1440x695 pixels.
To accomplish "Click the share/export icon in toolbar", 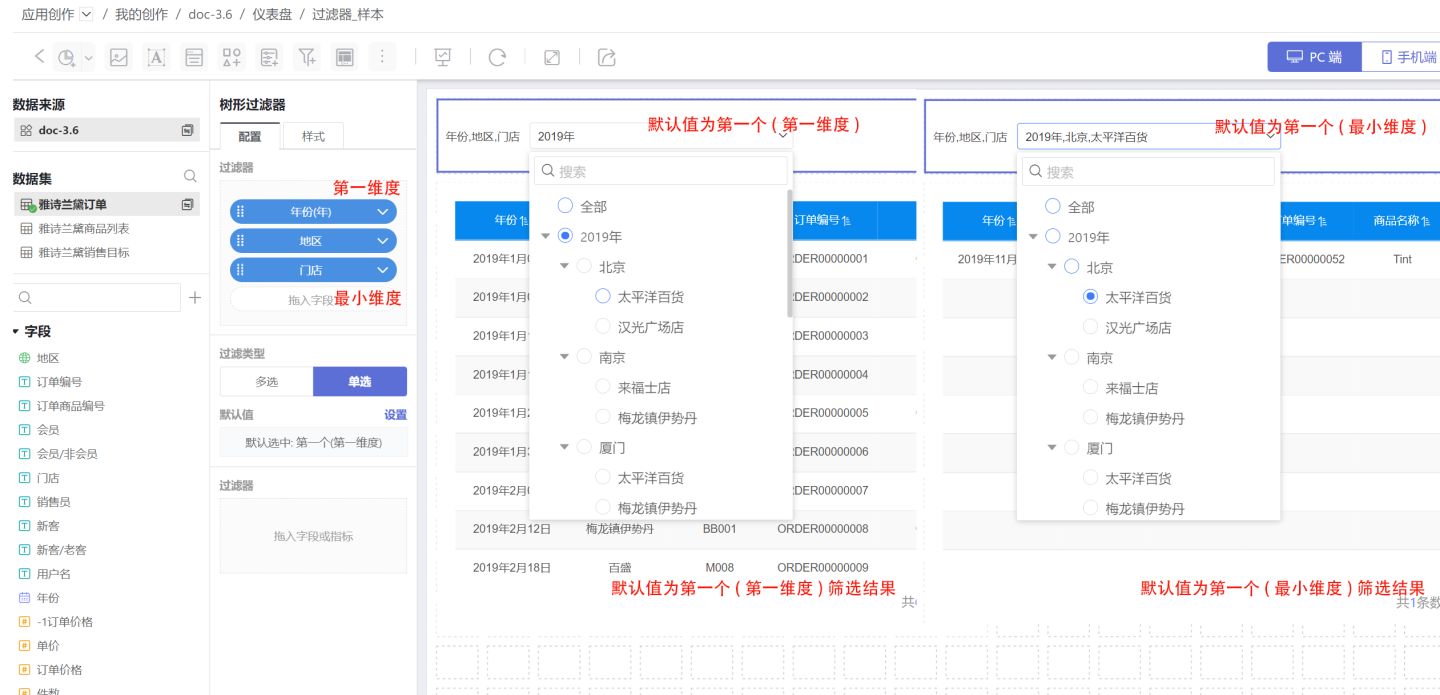I will point(607,57).
